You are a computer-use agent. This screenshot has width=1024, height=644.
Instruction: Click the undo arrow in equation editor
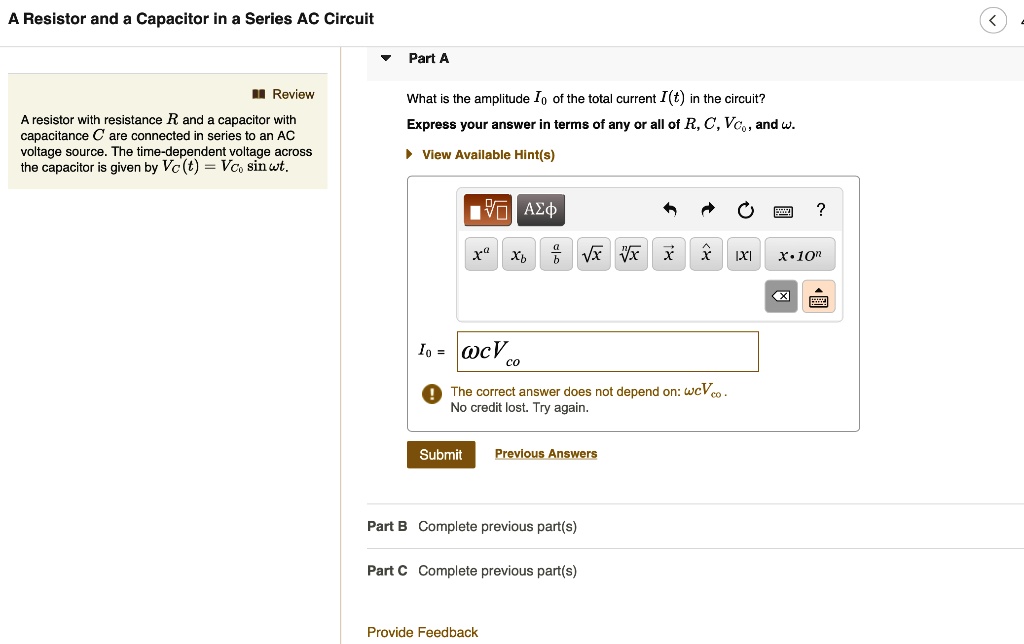[671, 210]
